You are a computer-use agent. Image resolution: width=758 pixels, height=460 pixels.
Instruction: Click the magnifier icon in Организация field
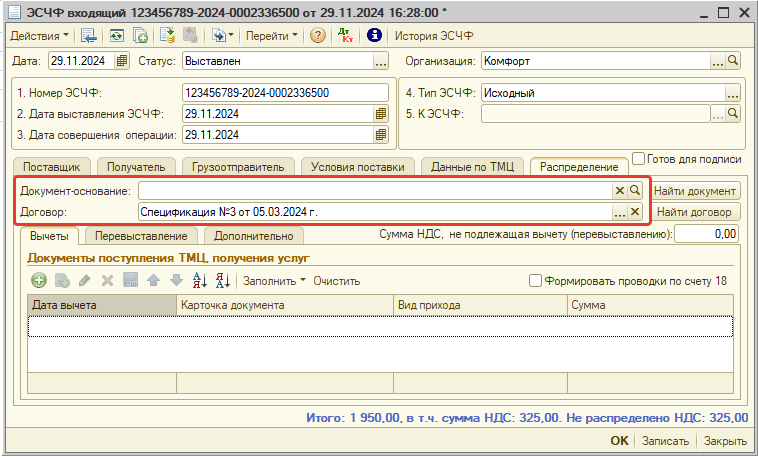[x=733, y=61]
